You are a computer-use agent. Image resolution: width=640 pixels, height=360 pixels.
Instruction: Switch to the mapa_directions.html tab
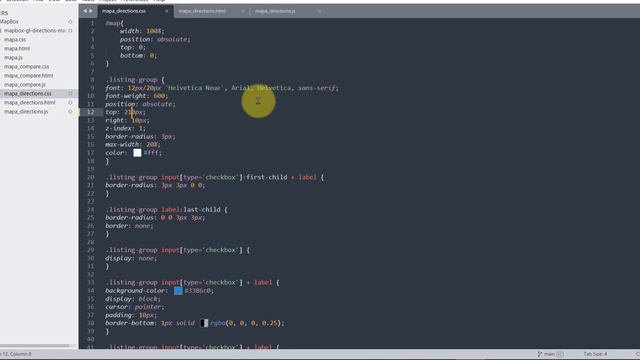[x=202, y=11]
